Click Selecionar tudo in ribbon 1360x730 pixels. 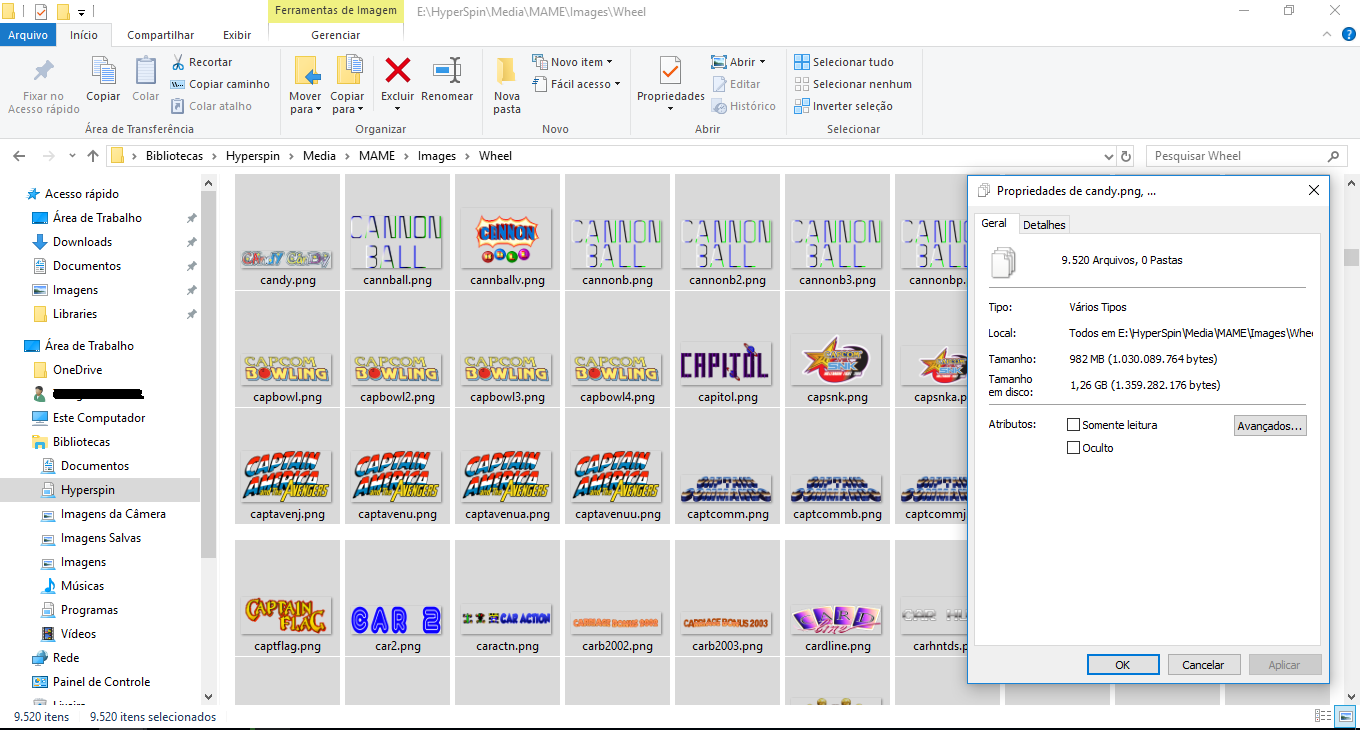tap(844, 62)
